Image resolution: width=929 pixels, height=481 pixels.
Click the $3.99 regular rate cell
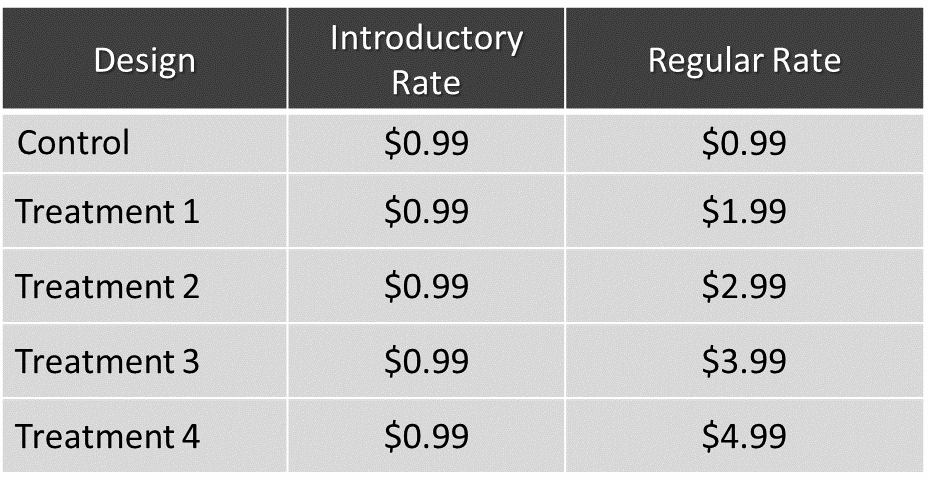pos(744,361)
